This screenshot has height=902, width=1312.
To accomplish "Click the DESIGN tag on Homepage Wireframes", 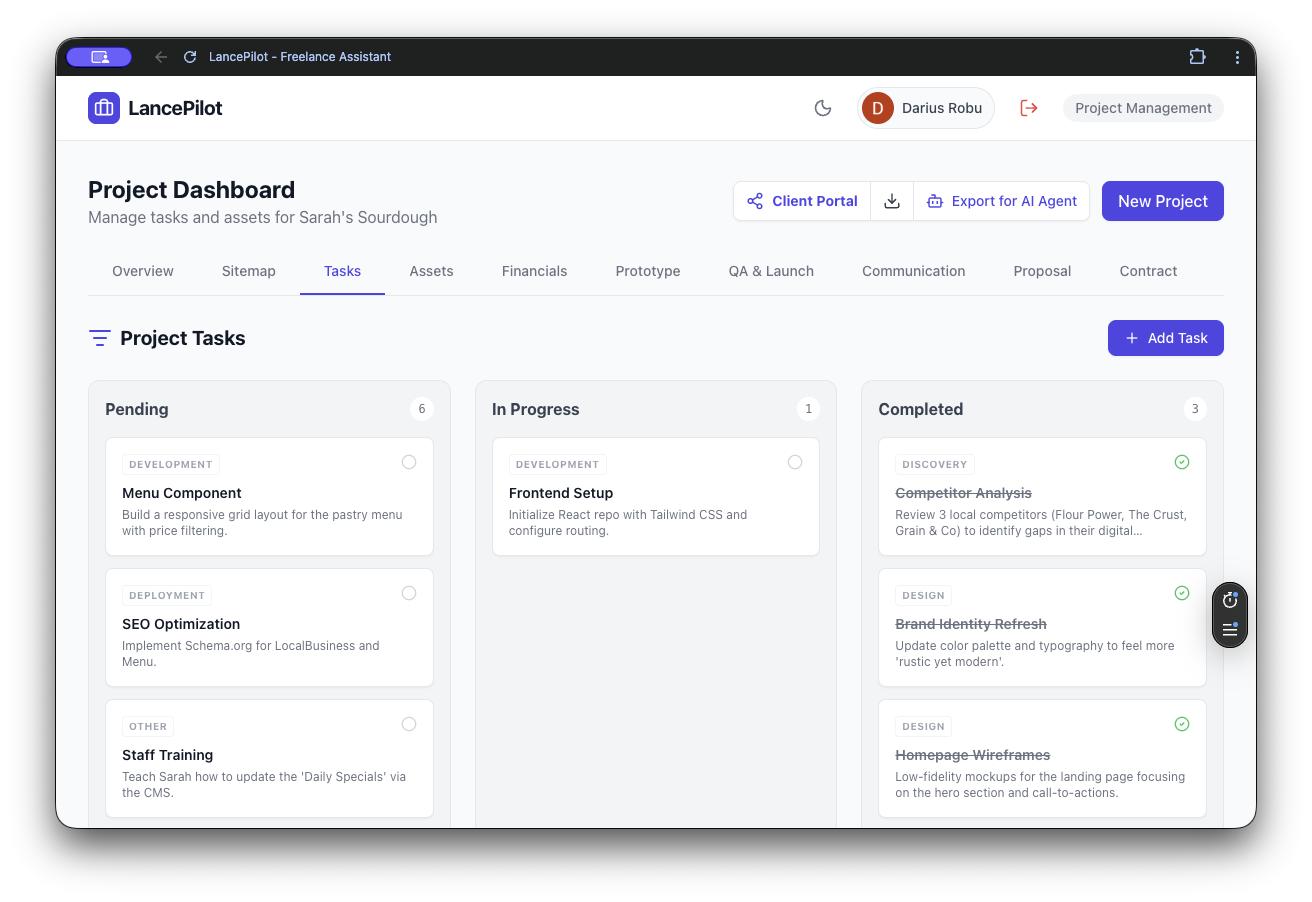I will tap(923, 726).
